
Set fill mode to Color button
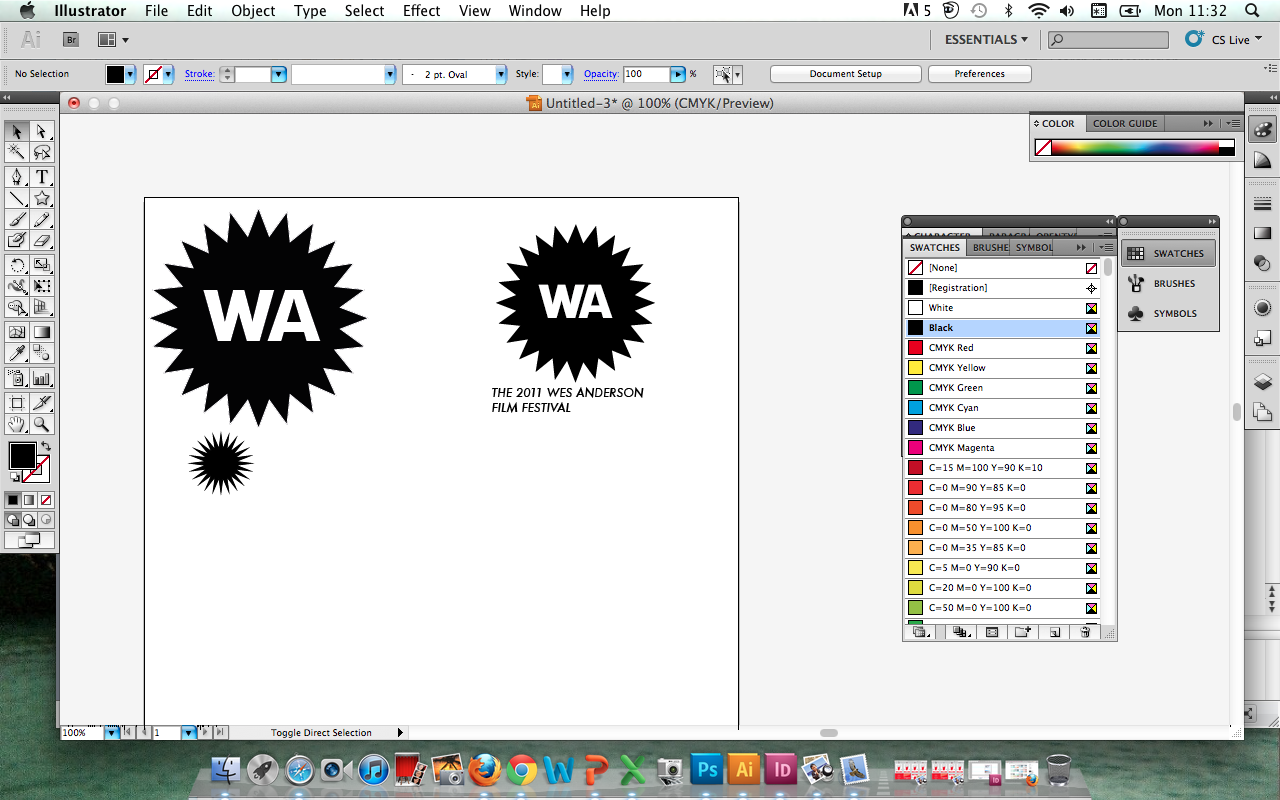pyautogui.click(x=13, y=500)
